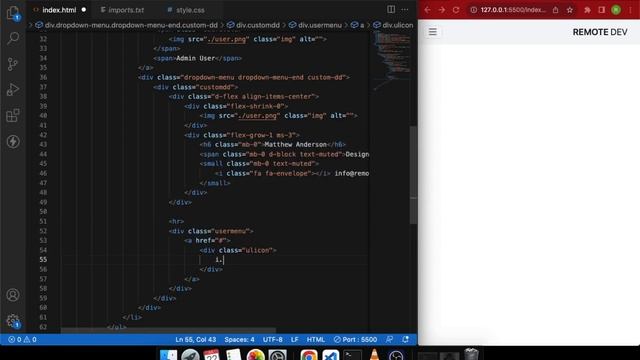Bookmark the page with the star icon
This screenshot has width=640, height=360.
[x=570, y=10]
